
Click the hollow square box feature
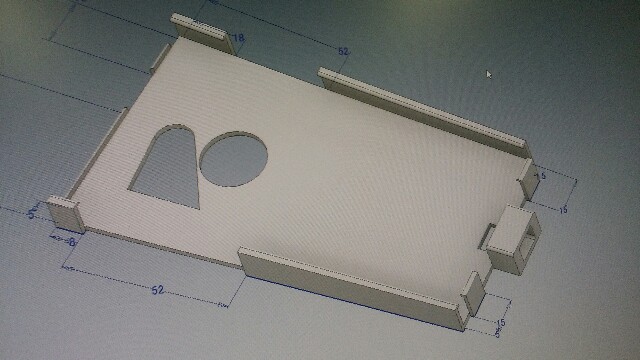point(514,239)
